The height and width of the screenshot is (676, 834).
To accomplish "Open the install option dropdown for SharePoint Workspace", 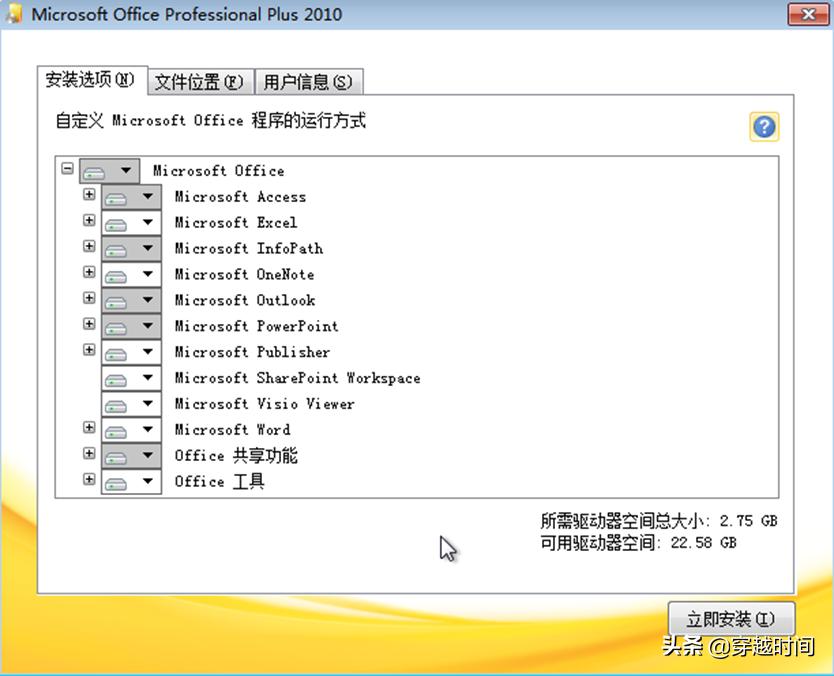I will coord(147,378).
